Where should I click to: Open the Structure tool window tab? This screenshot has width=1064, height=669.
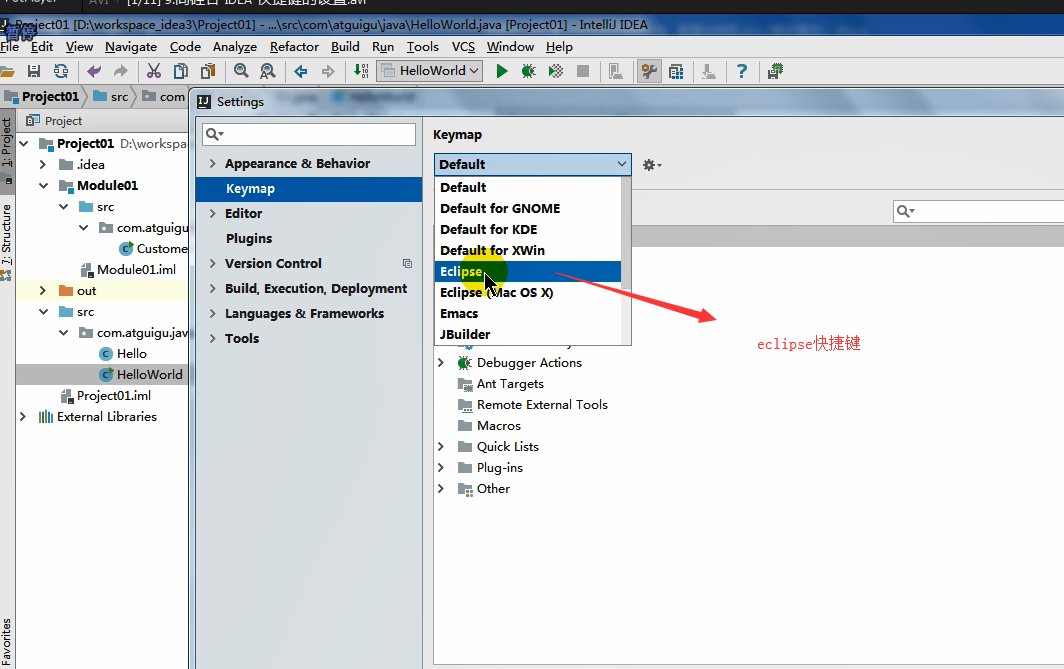pos(7,241)
